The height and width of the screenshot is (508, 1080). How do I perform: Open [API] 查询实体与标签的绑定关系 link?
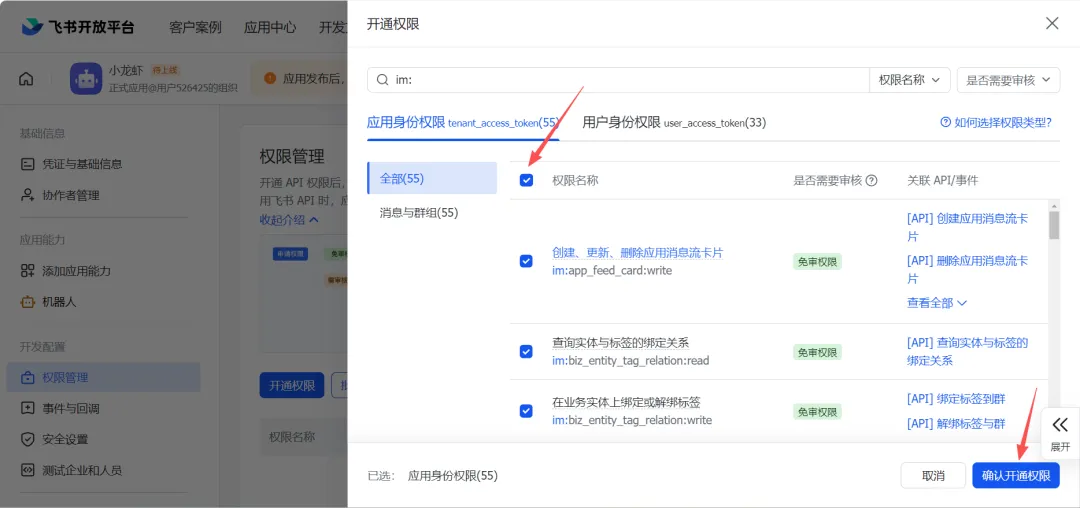(x=968, y=351)
